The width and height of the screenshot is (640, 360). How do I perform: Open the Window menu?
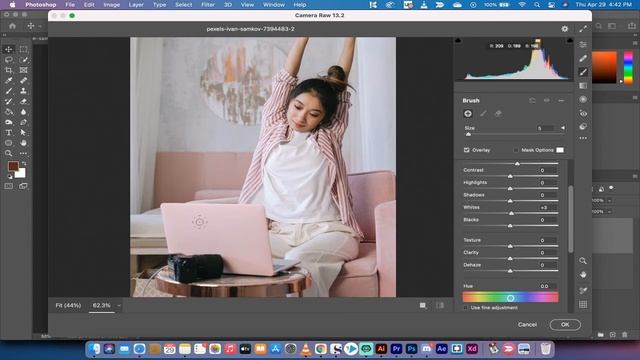(x=273, y=4)
